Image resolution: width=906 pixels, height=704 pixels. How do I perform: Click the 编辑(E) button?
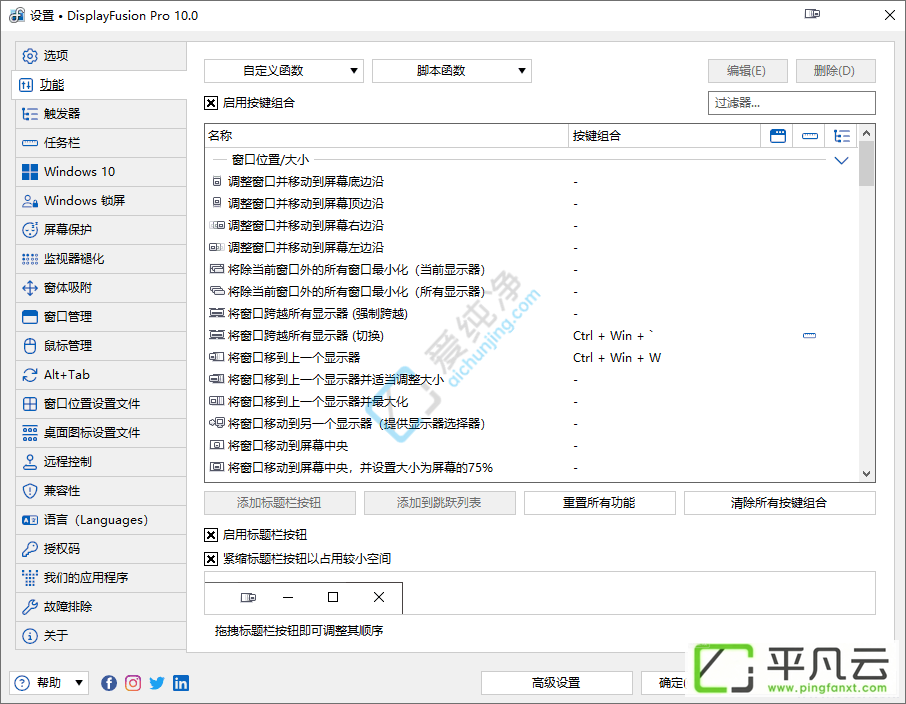(748, 71)
